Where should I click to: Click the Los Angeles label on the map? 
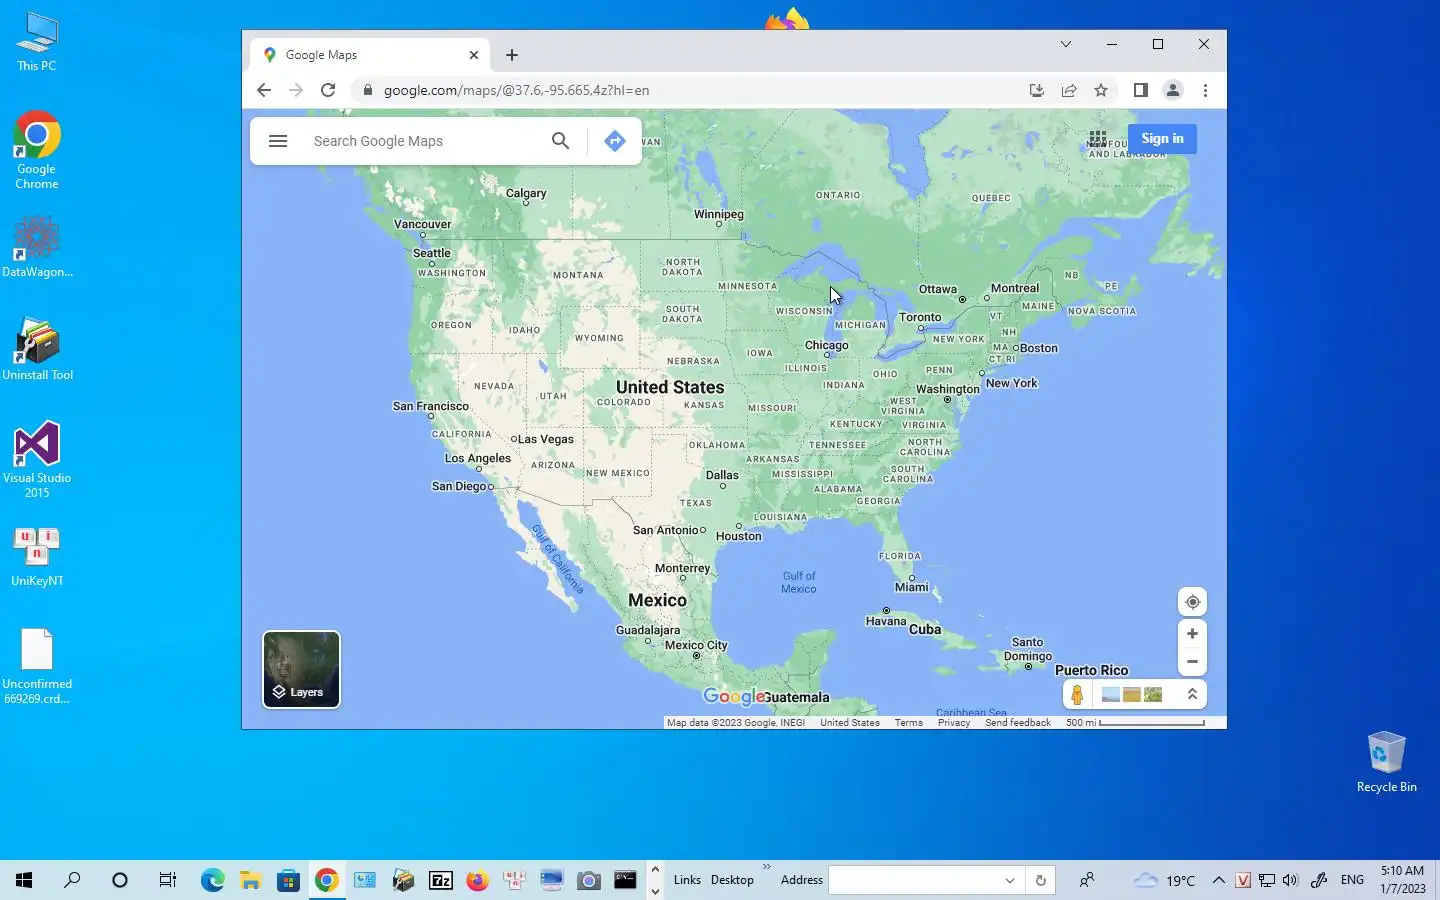point(478,458)
